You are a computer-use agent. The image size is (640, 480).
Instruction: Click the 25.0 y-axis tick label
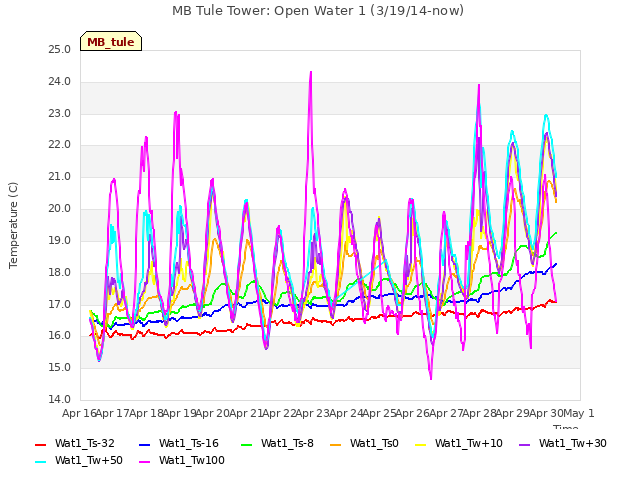click(60, 50)
